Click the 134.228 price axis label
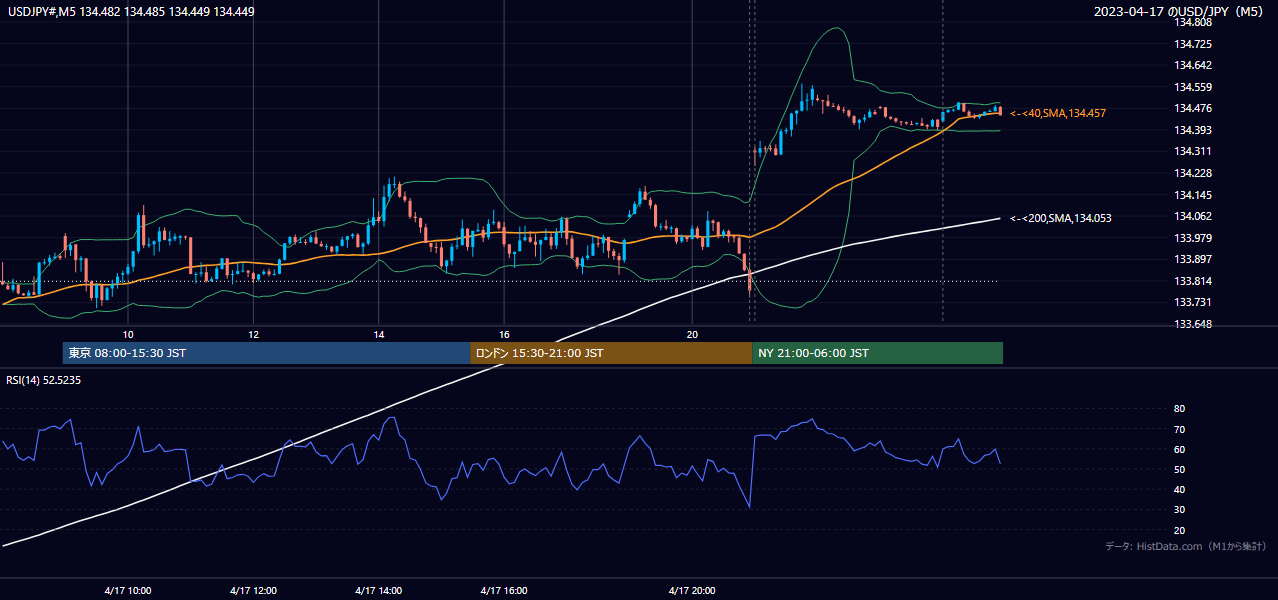Viewport: 1278px width, 600px height. coord(1193,173)
